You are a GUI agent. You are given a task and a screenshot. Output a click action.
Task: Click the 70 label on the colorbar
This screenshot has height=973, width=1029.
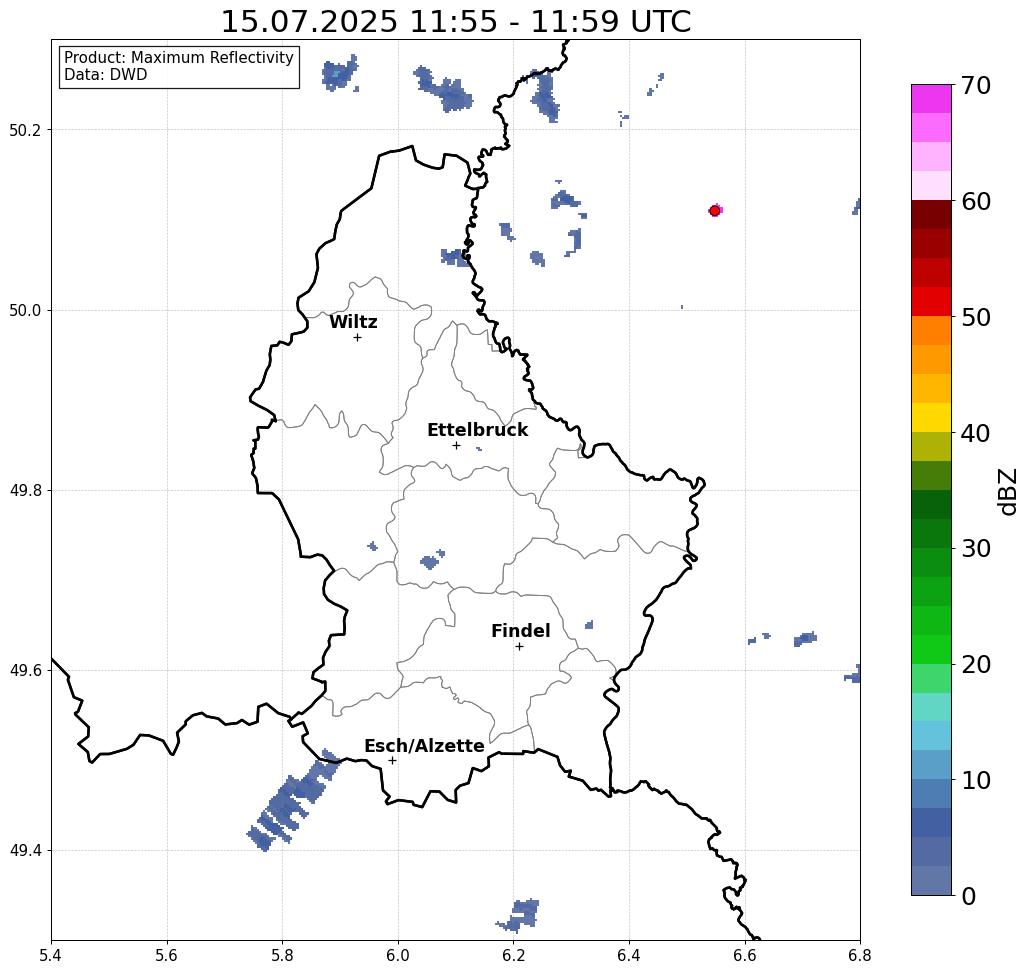pyautogui.click(x=975, y=85)
